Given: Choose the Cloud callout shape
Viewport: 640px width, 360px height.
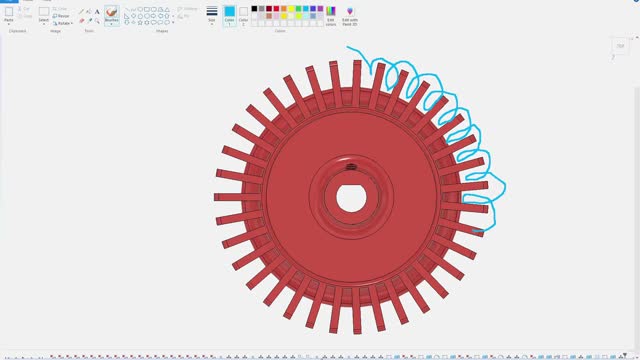Looking at the screenshot, I should tap(167, 22).
